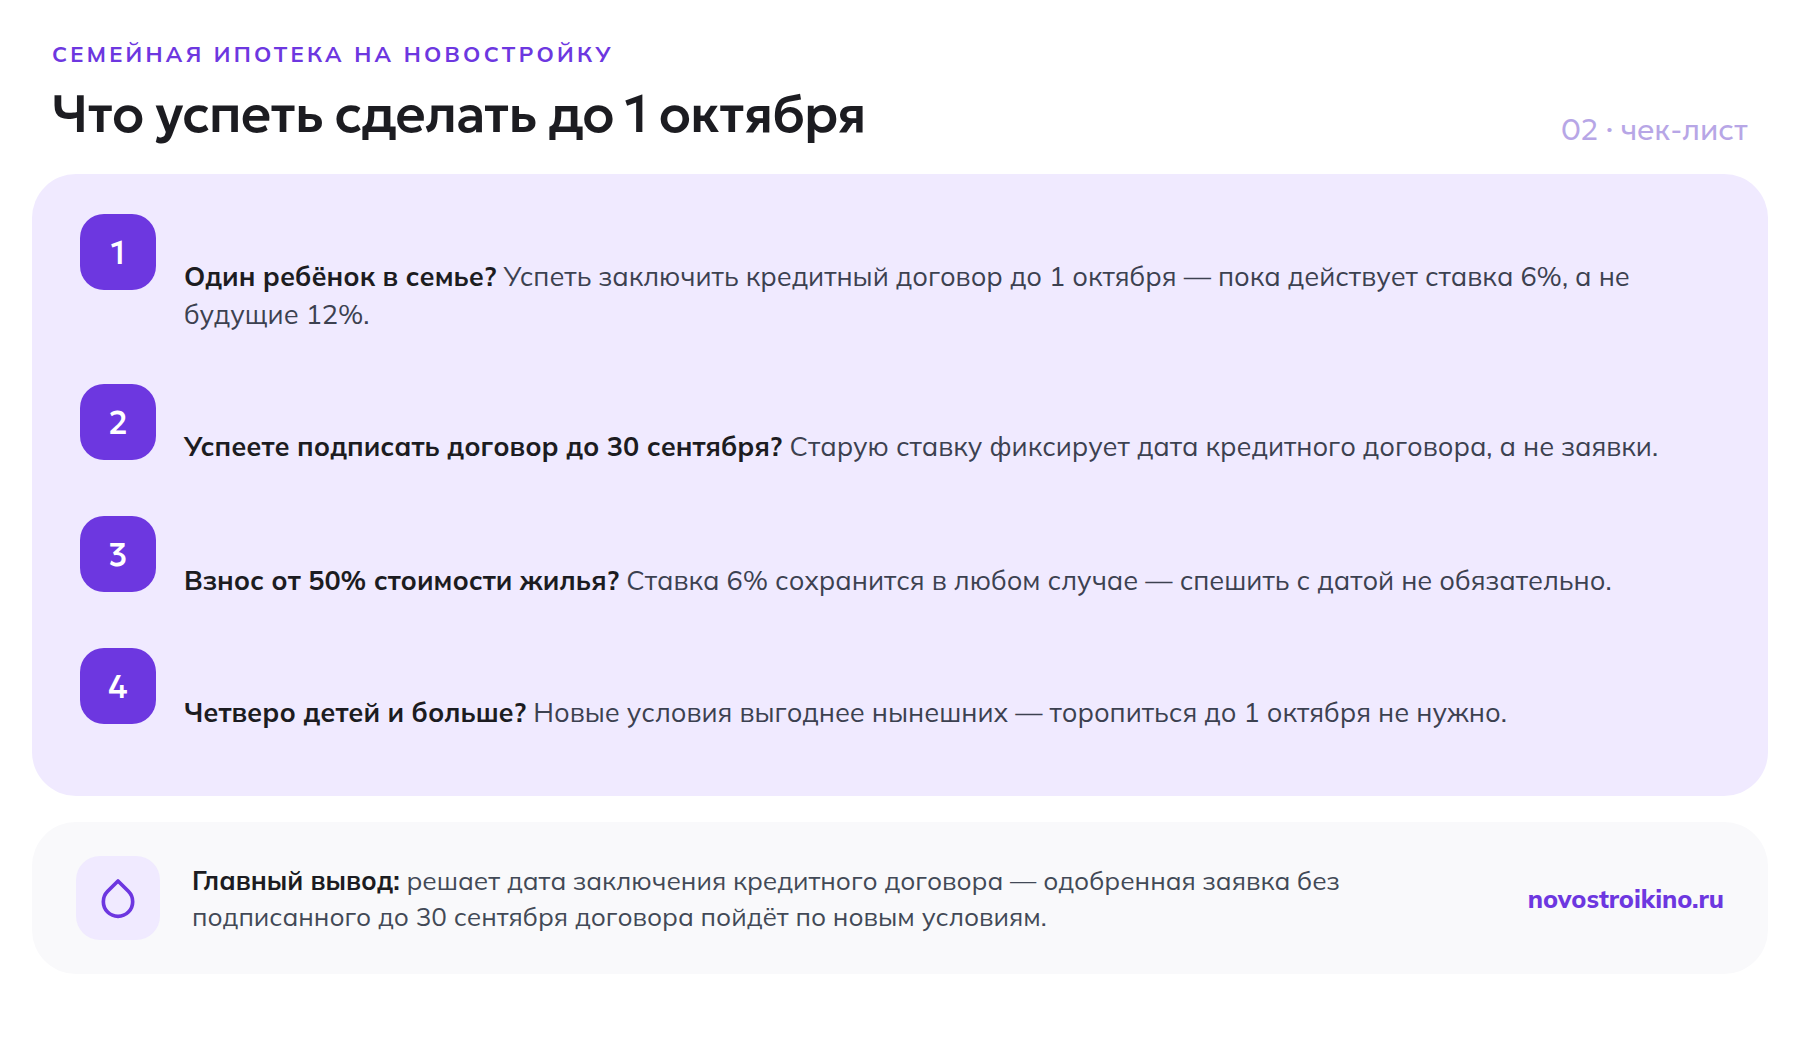
Task: Click the 02 · чек-лист label
Action: [x=1654, y=130]
